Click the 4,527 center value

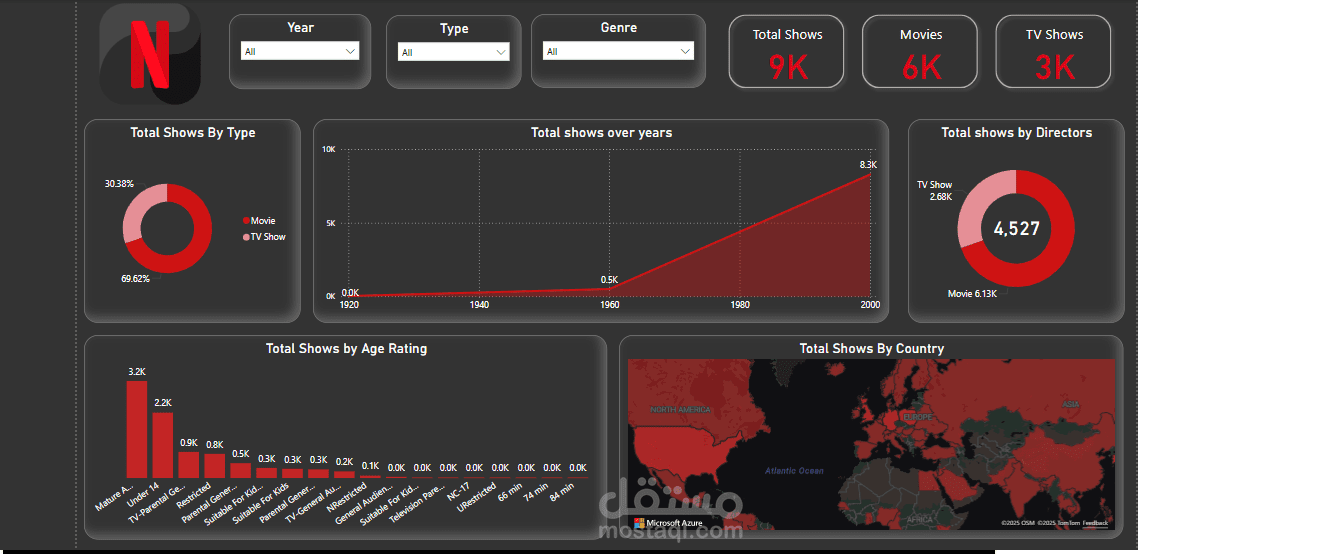(x=1016, y=229)
